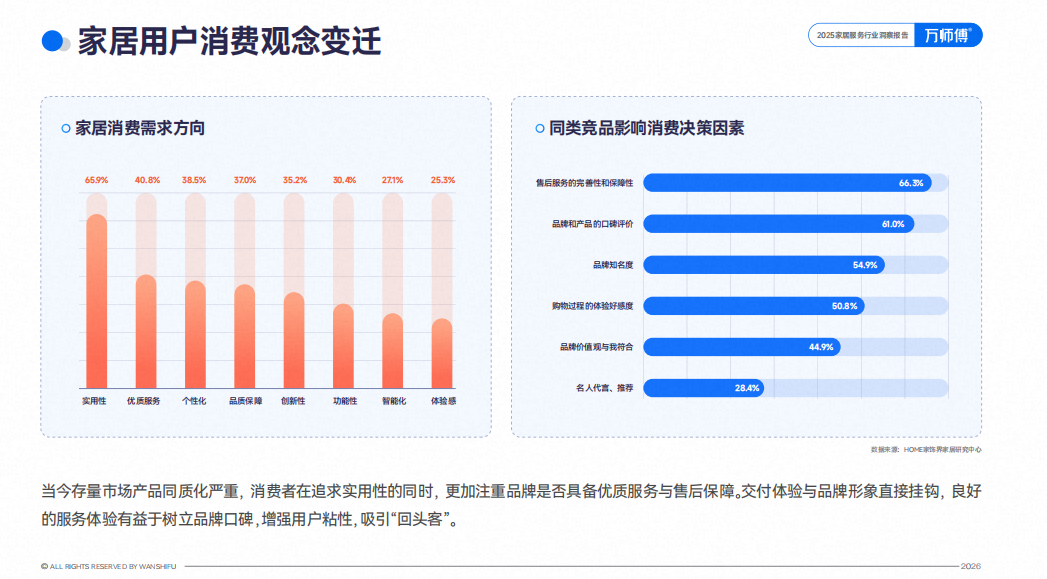This screenshot has width=1047, height=579.
Task: Select the 品质保障 orange bar
Action: coord(244,337)
